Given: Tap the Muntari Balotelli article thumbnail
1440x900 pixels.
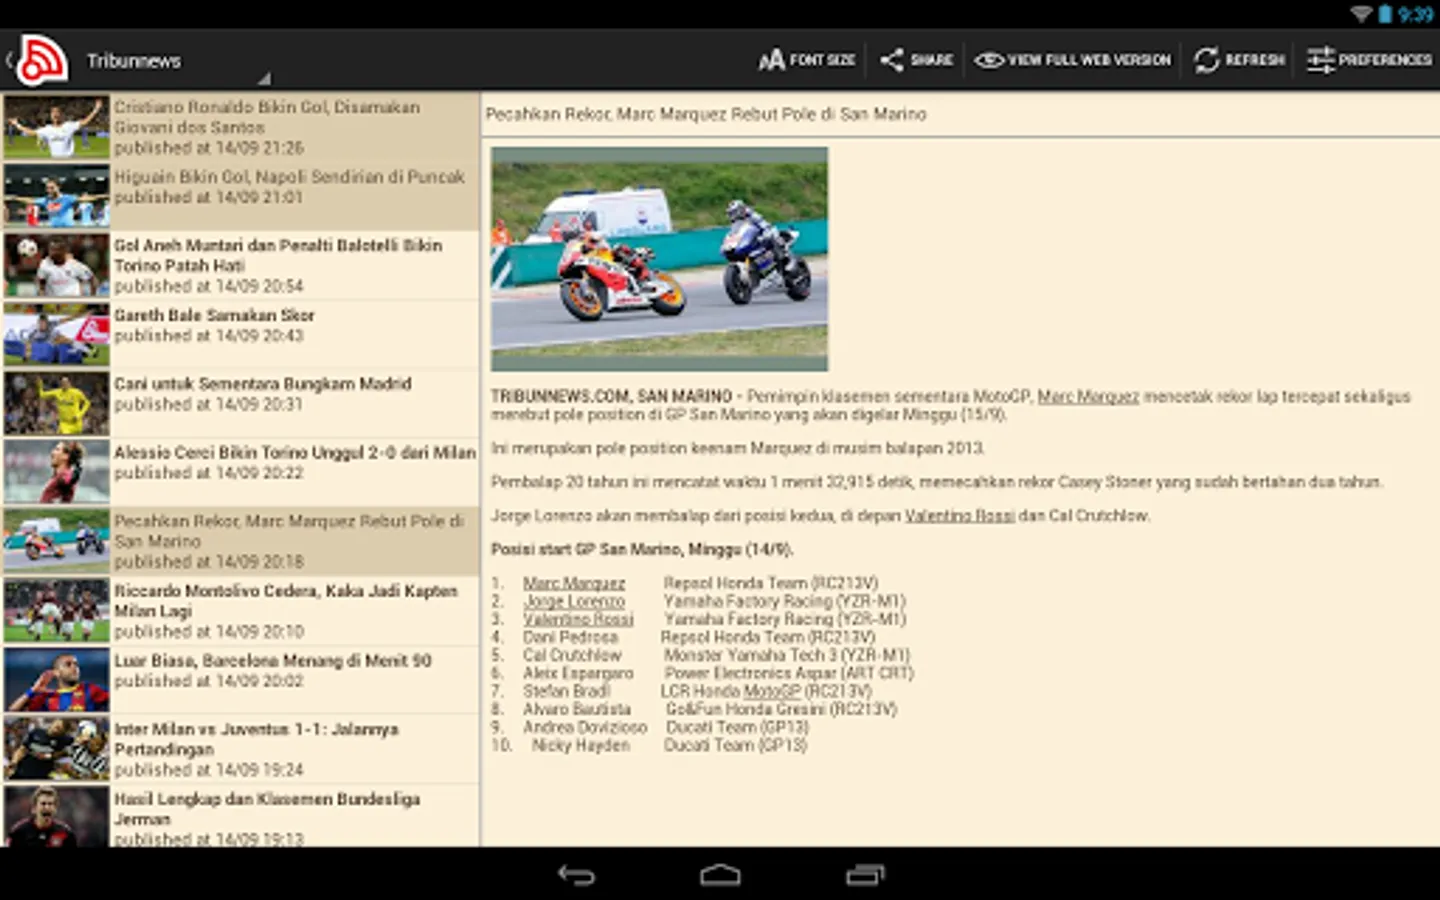Looking at the screenshot, I should (x=56, y=265).
